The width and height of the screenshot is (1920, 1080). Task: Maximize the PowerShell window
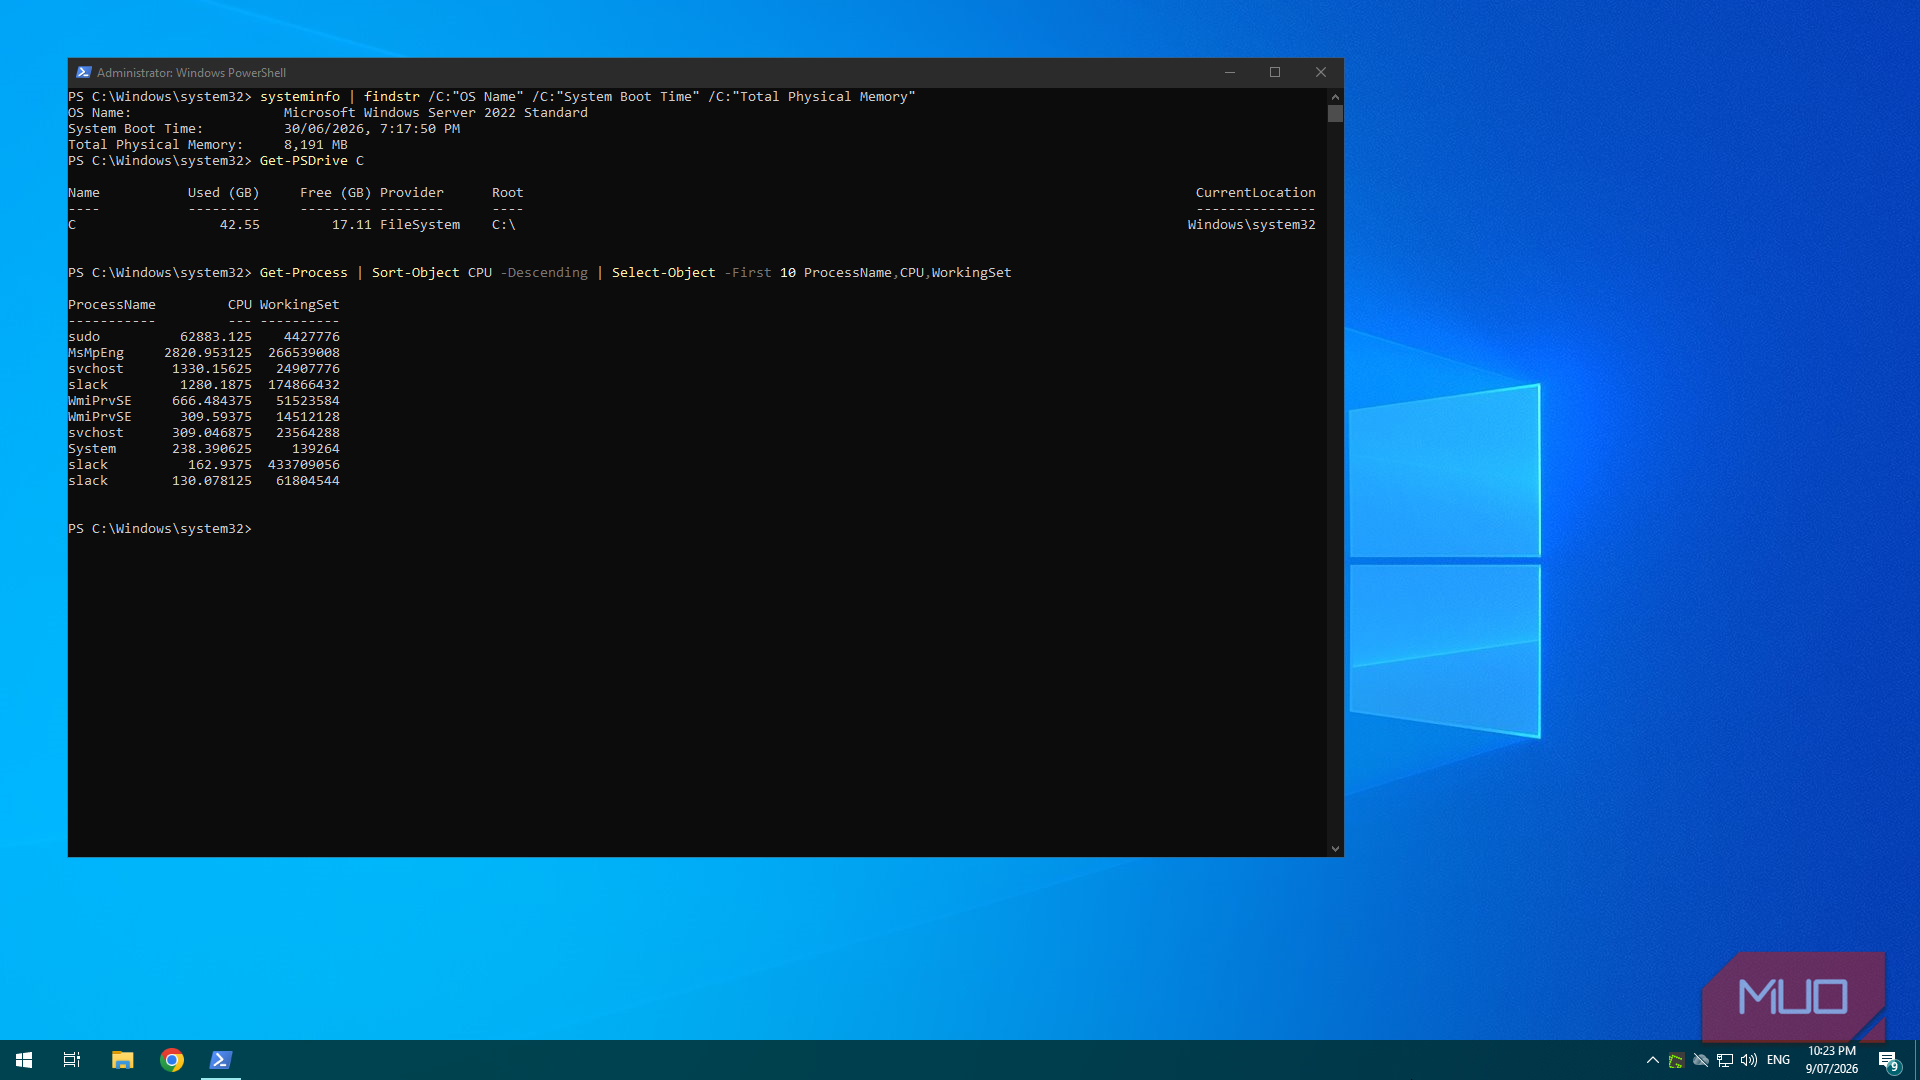(x=1275, y=72)
